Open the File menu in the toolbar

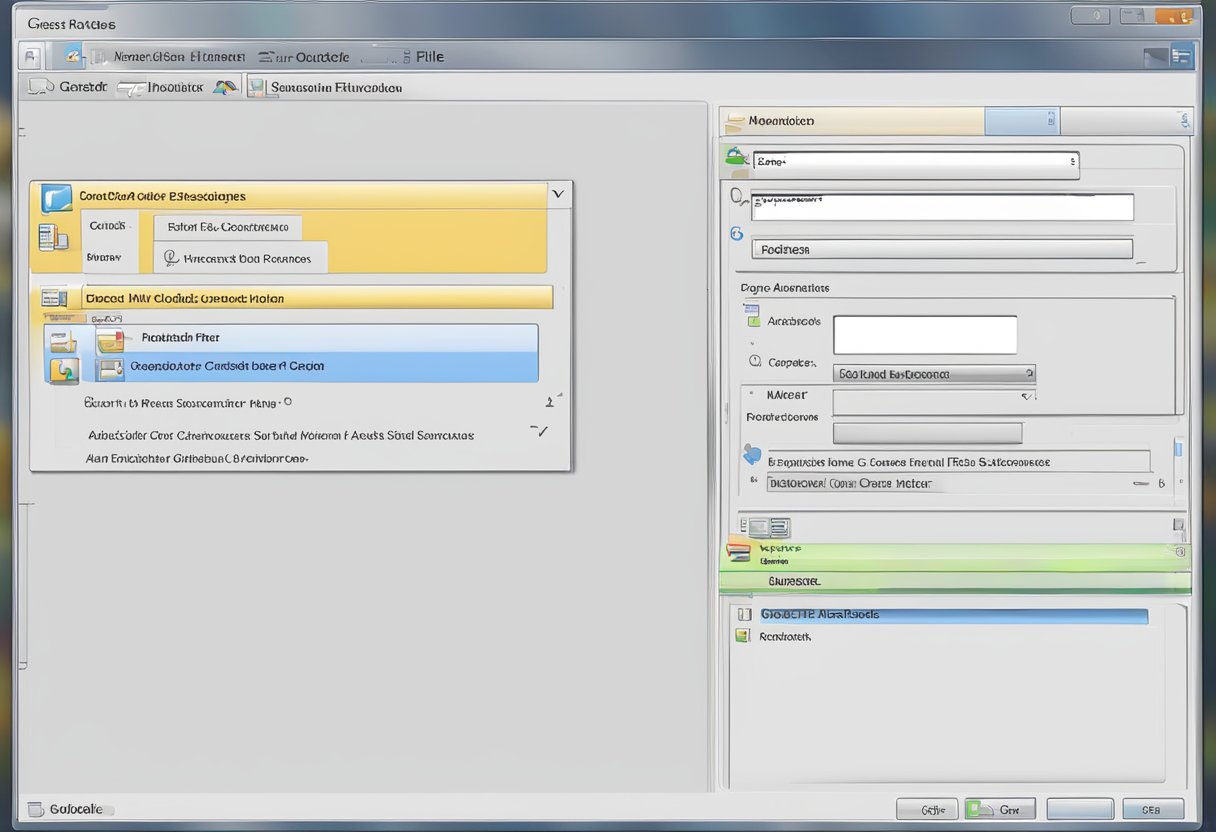(429, 56)
